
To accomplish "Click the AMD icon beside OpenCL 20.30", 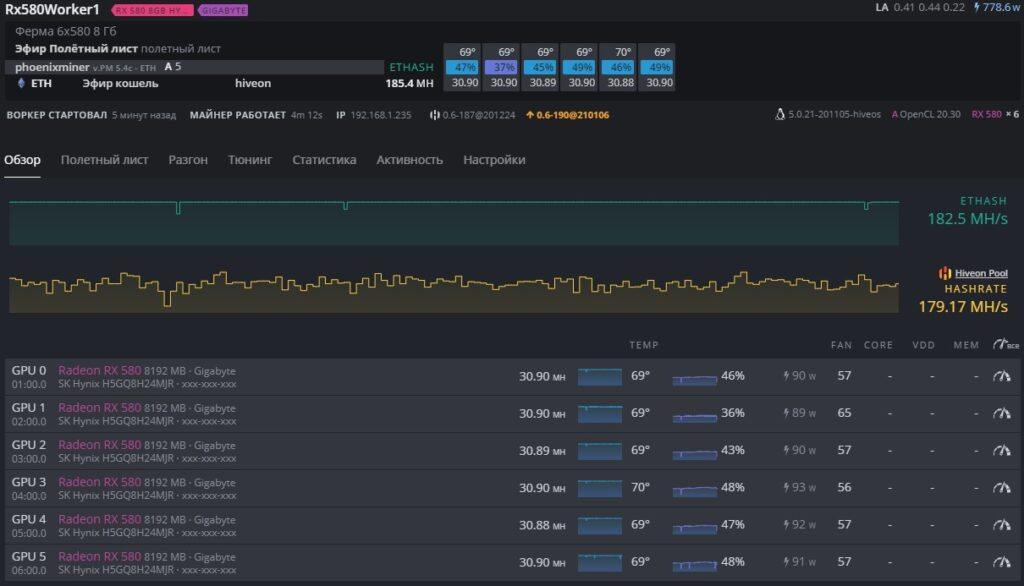I will point(895,114).
